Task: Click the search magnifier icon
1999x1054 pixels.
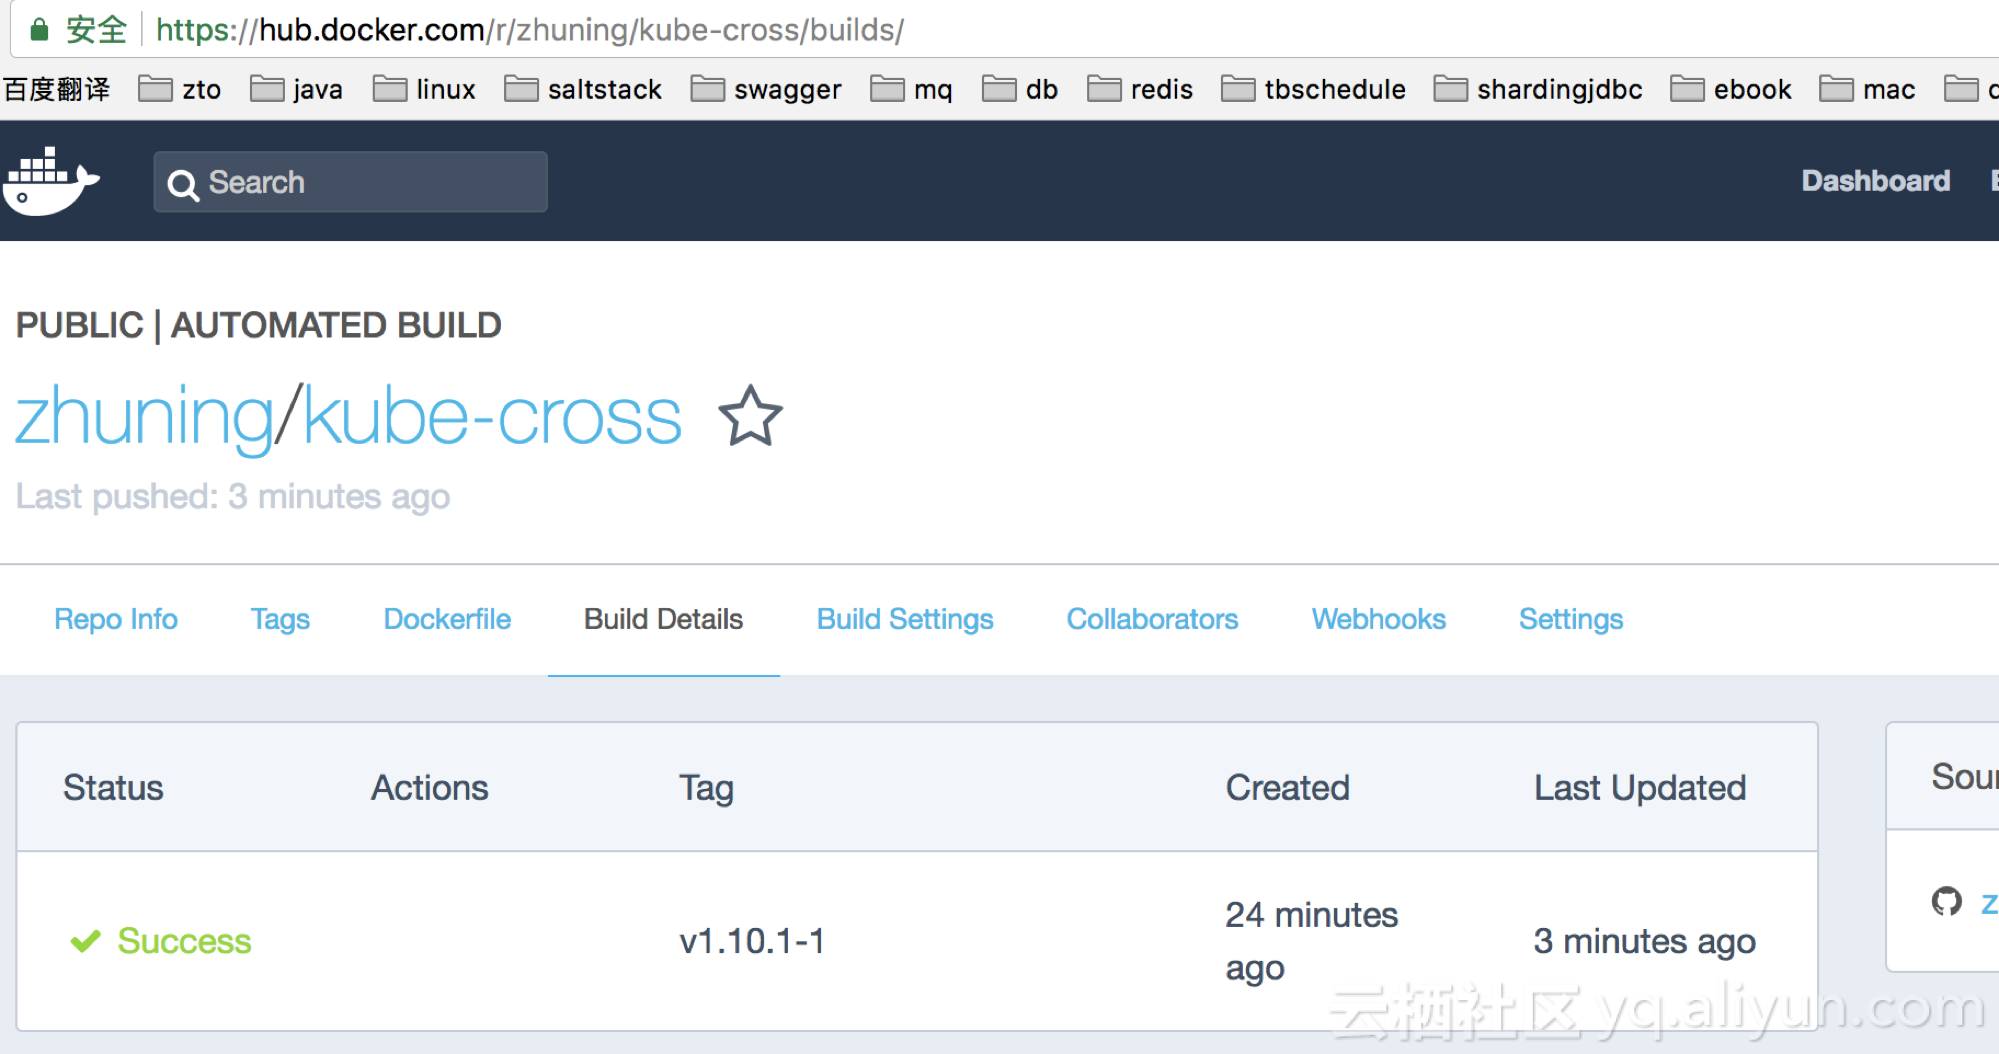Action: (182, 184)
